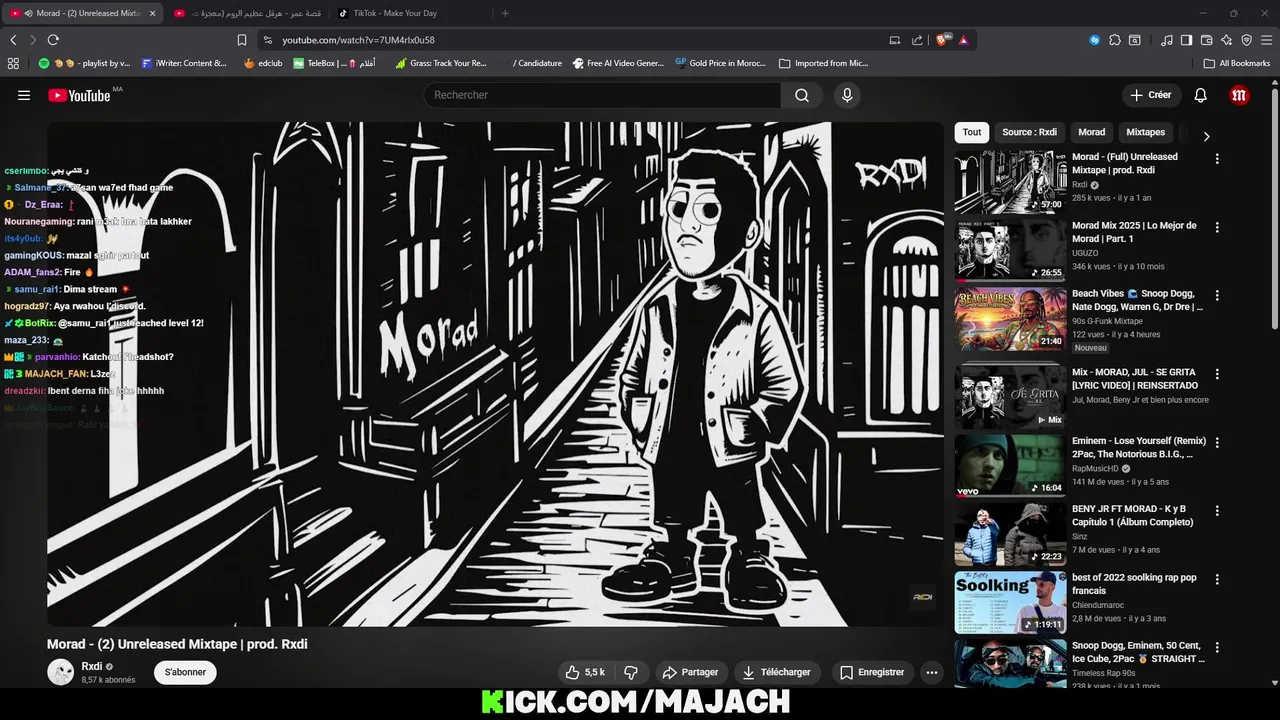Select the Mixtapes filter chip
1280x720 pixels.
pos(1145,132)
